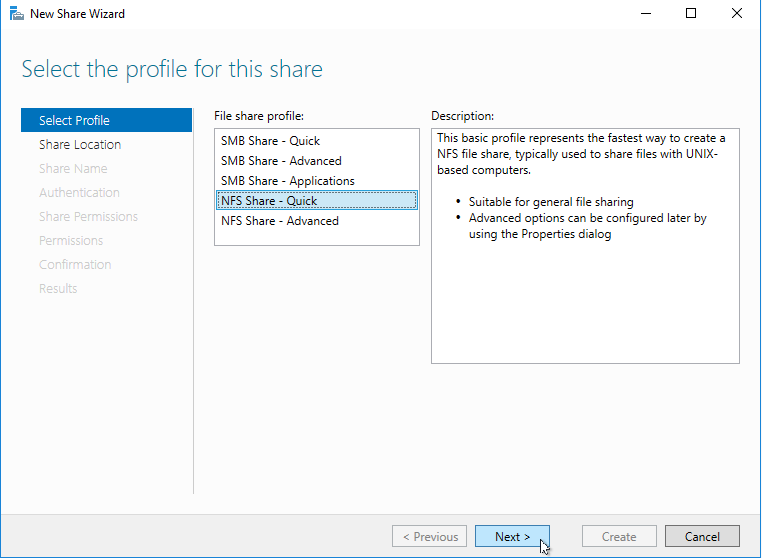Close the New Share Wizard window

point(737,14)
